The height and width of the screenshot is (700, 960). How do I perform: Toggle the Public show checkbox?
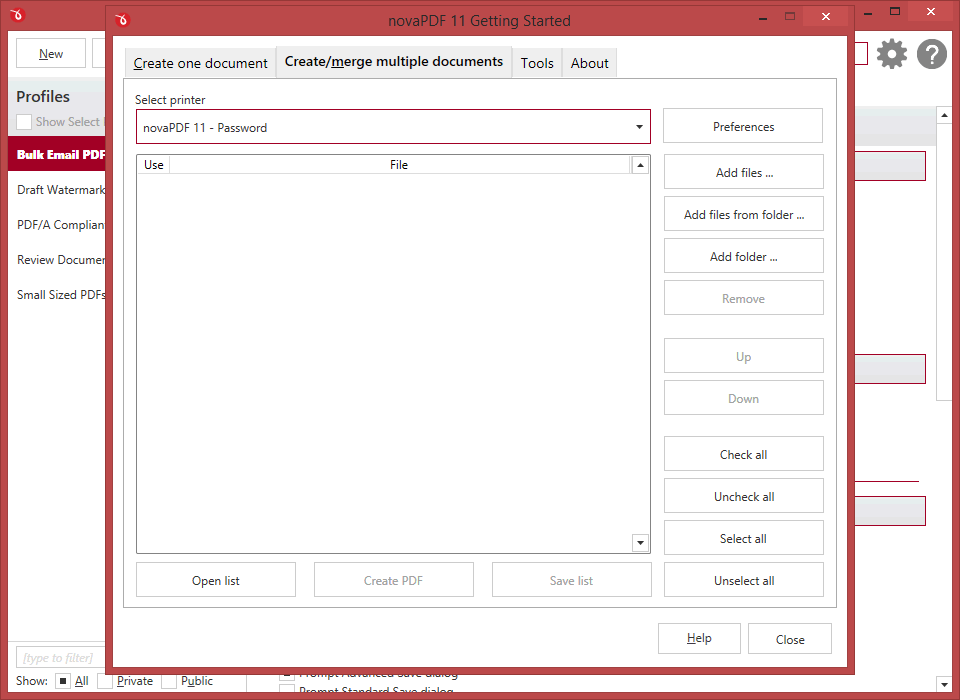point(170,681)
